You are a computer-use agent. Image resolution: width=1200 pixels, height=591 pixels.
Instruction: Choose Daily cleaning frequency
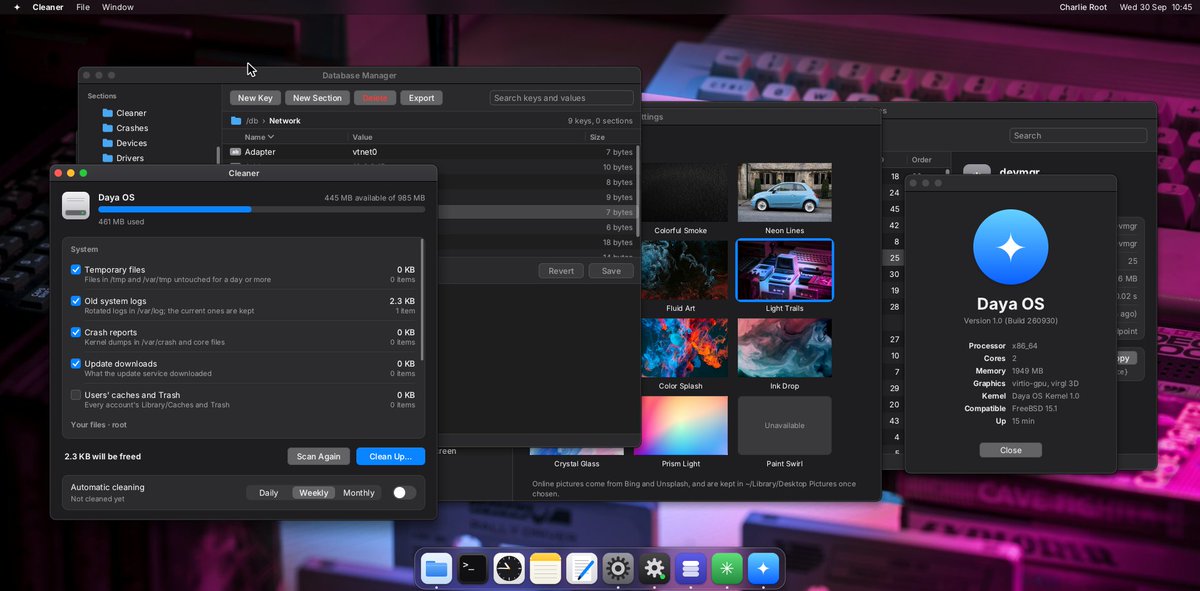269,493
